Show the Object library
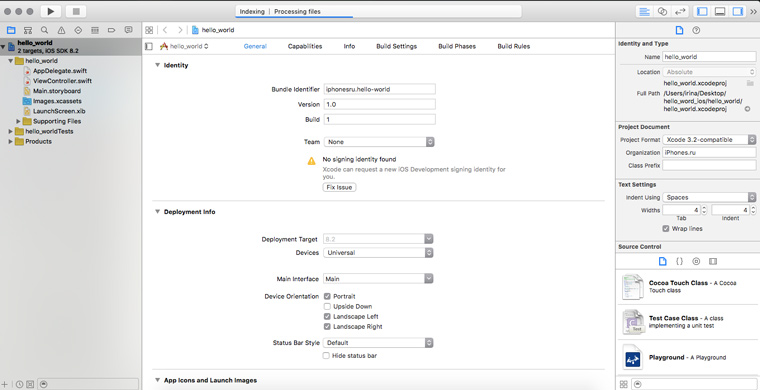The width and height of the screenshot is (760, 390). (x=696, y=261)
